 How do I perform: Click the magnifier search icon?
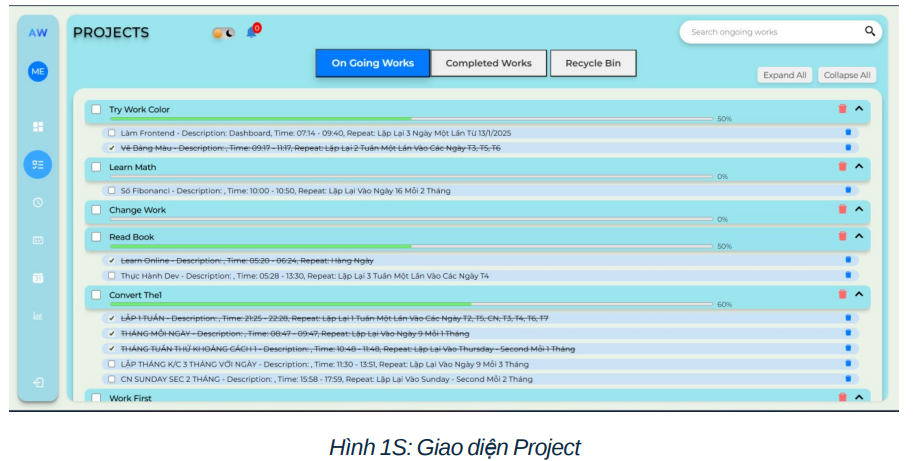pos(870,32)
